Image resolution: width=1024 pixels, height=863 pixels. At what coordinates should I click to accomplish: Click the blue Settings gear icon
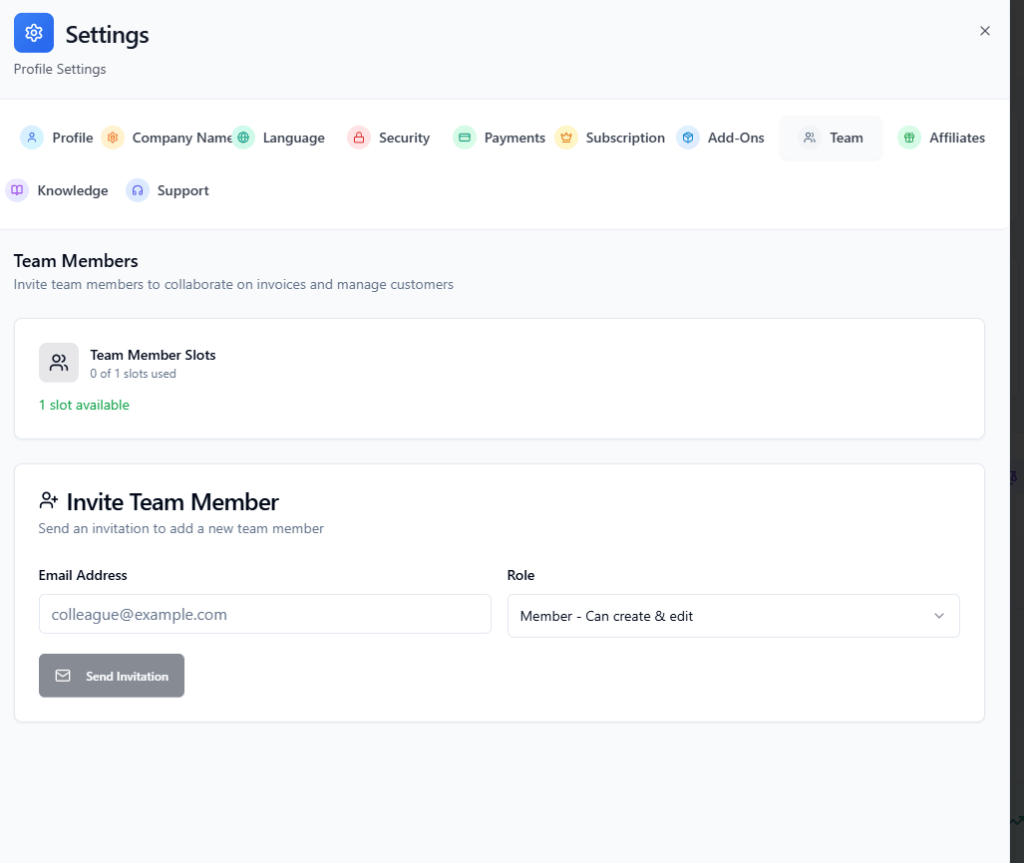pyautogui.click(x=33, y=33)
